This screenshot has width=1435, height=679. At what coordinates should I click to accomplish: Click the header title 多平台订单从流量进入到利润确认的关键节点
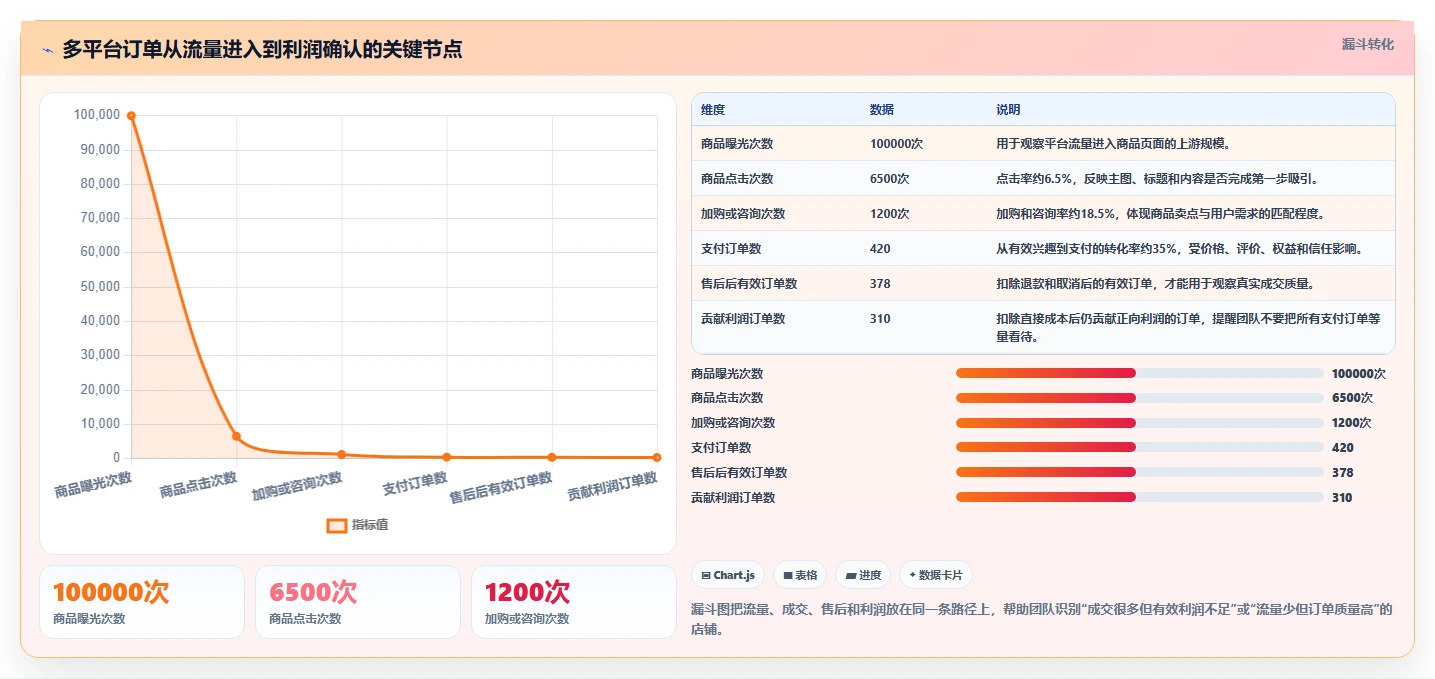click(x=262, y=49)
